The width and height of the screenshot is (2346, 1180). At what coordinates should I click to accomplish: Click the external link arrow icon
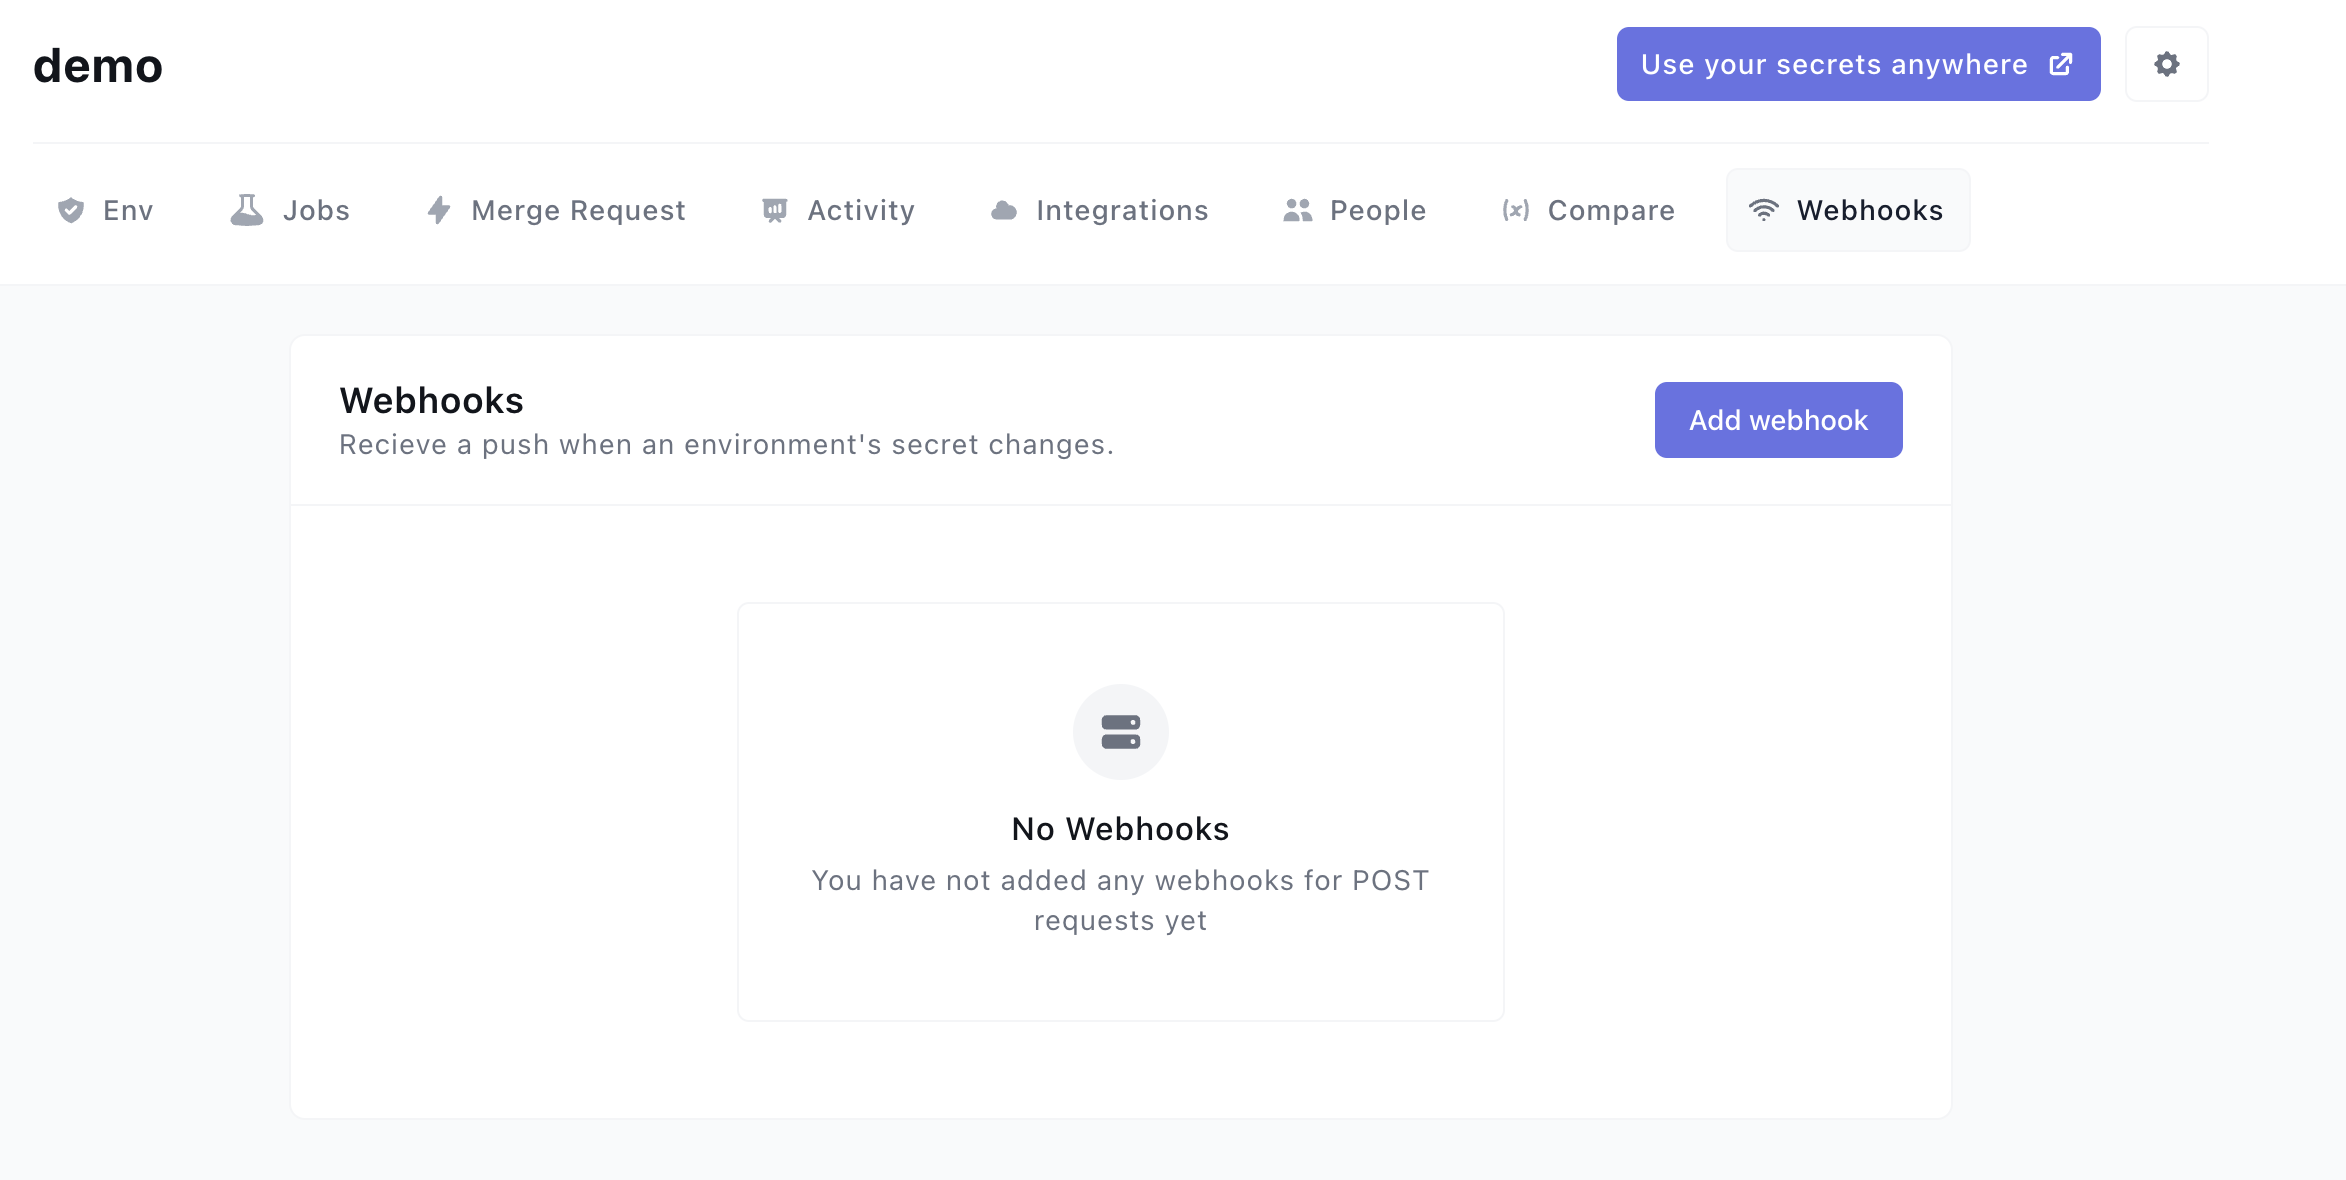[x=2061, y=64]
